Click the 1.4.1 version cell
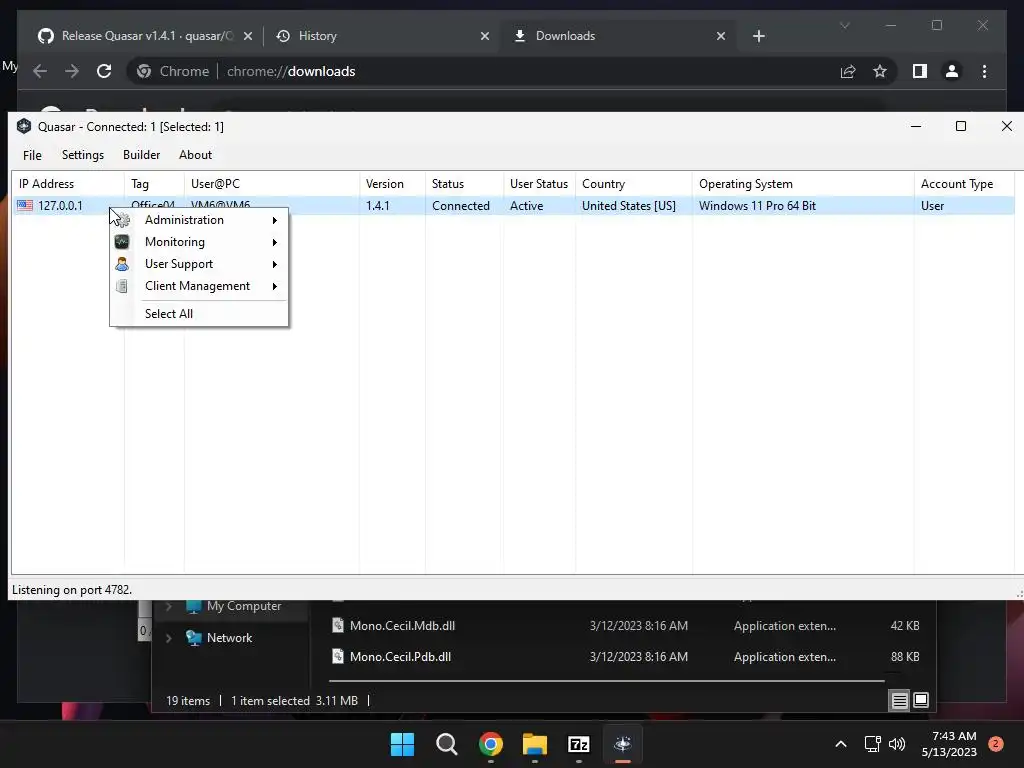The image size is (1024, 768). (377, 206)
